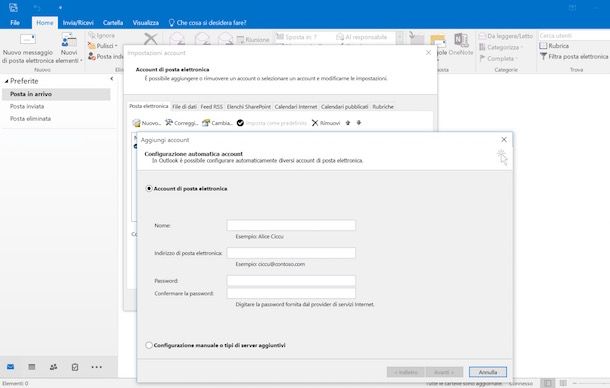Image resolution: width=610 pixels, height=388 pixels.
Task: Select Account di posta elettronica radio
Action: (x=149, y=188)
